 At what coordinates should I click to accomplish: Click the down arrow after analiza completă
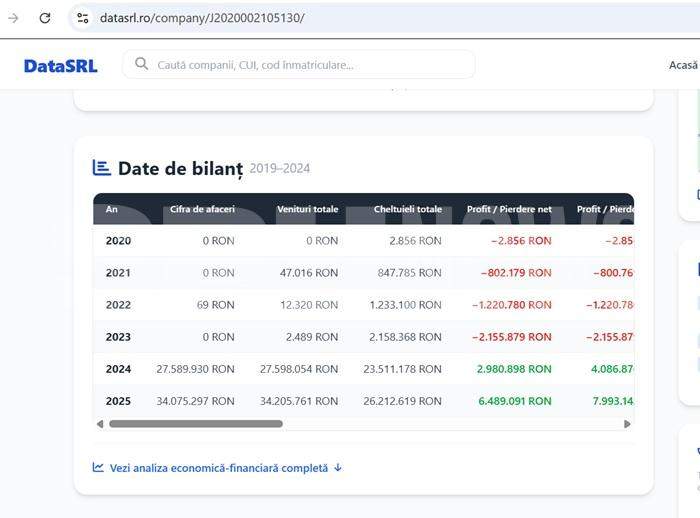pyautogui.click(x=338, y=468)
